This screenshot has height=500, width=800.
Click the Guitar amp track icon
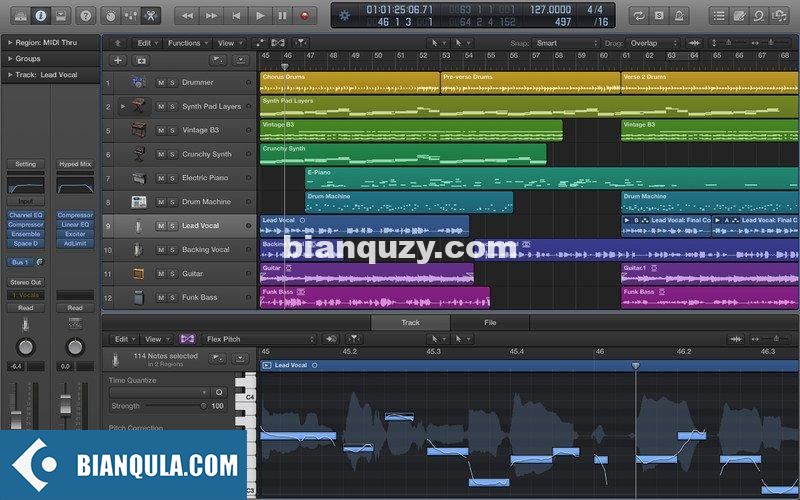(x=139, y=274)
